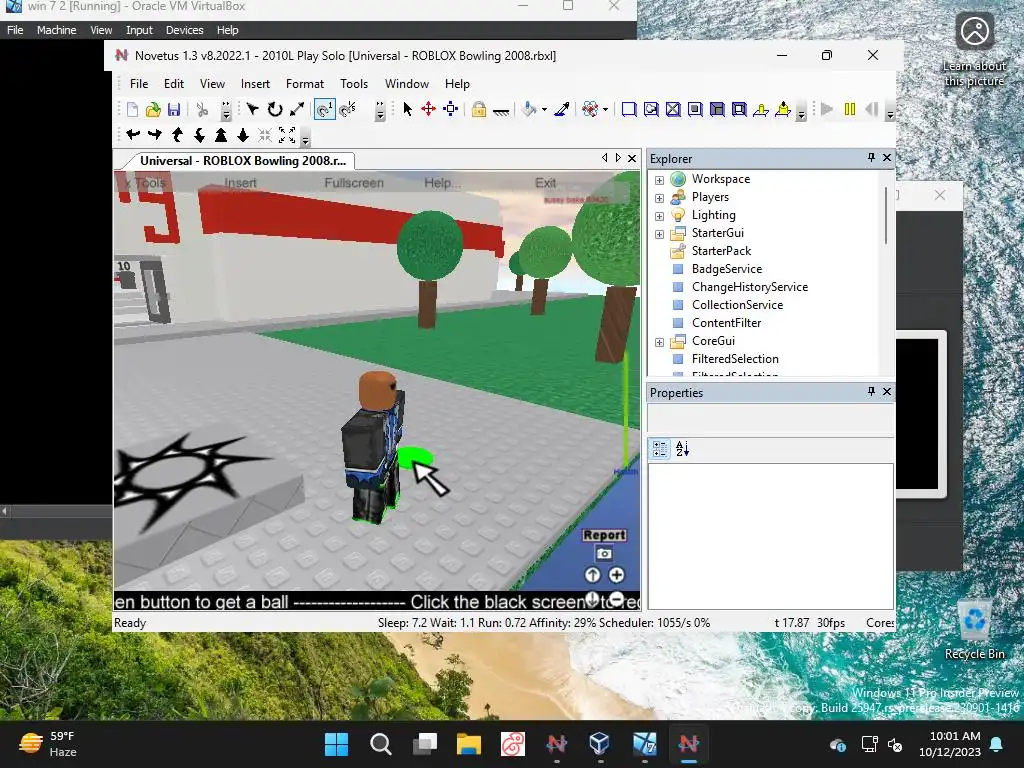1024x768 pixels.
Task: Open the Format menu
Action: [305, 84]
